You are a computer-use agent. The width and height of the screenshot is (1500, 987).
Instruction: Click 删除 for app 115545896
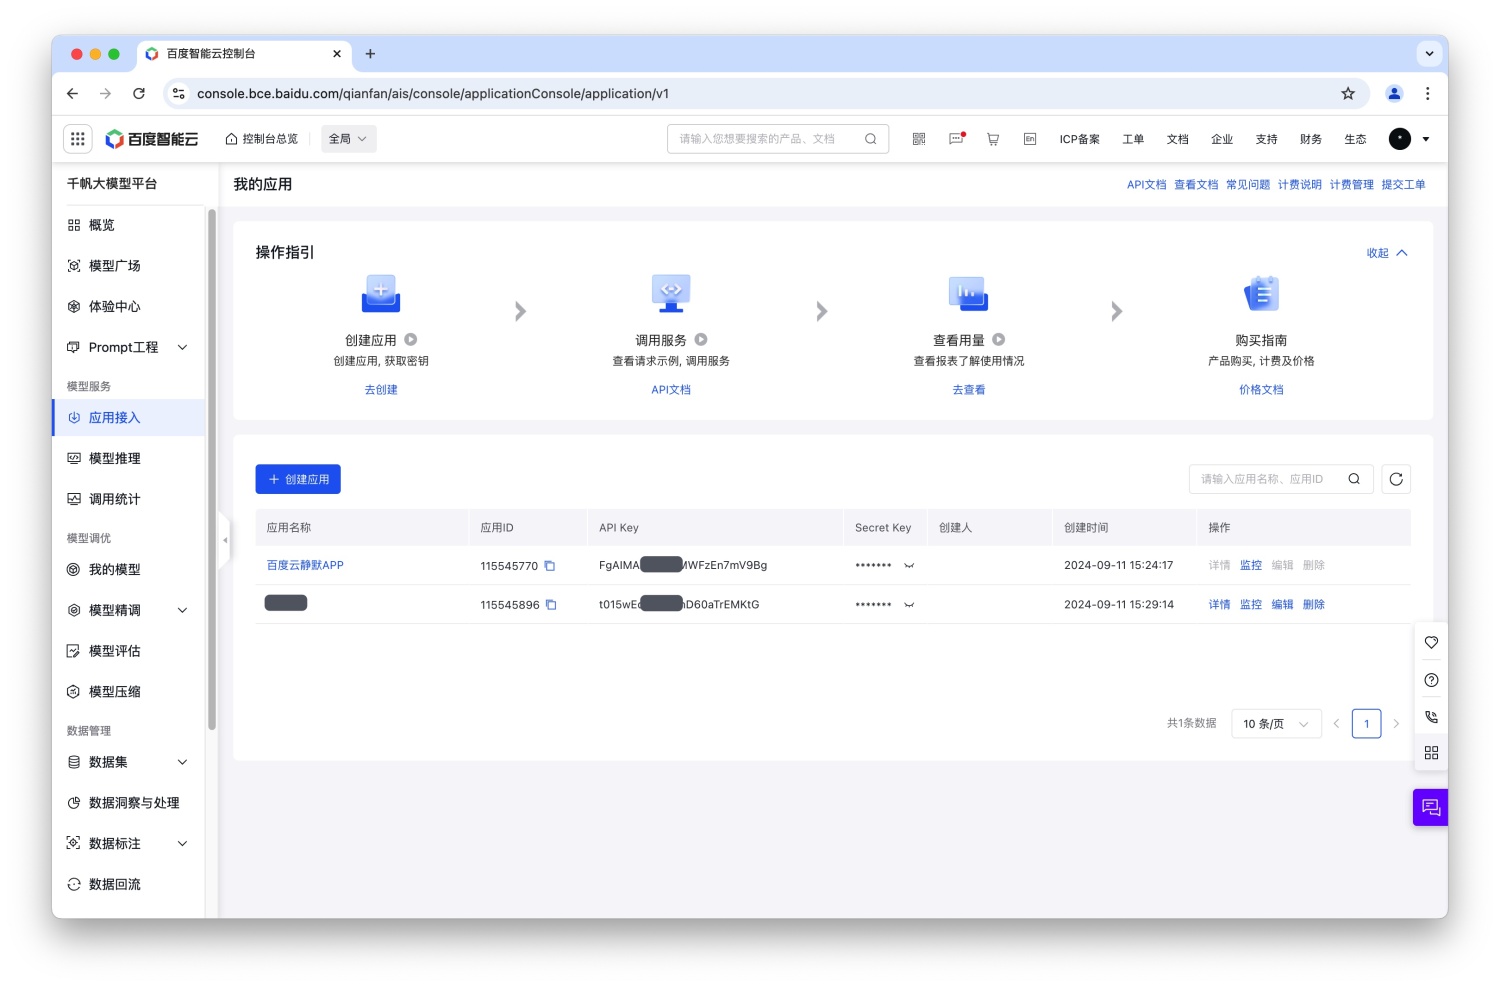click(1314, 605)
